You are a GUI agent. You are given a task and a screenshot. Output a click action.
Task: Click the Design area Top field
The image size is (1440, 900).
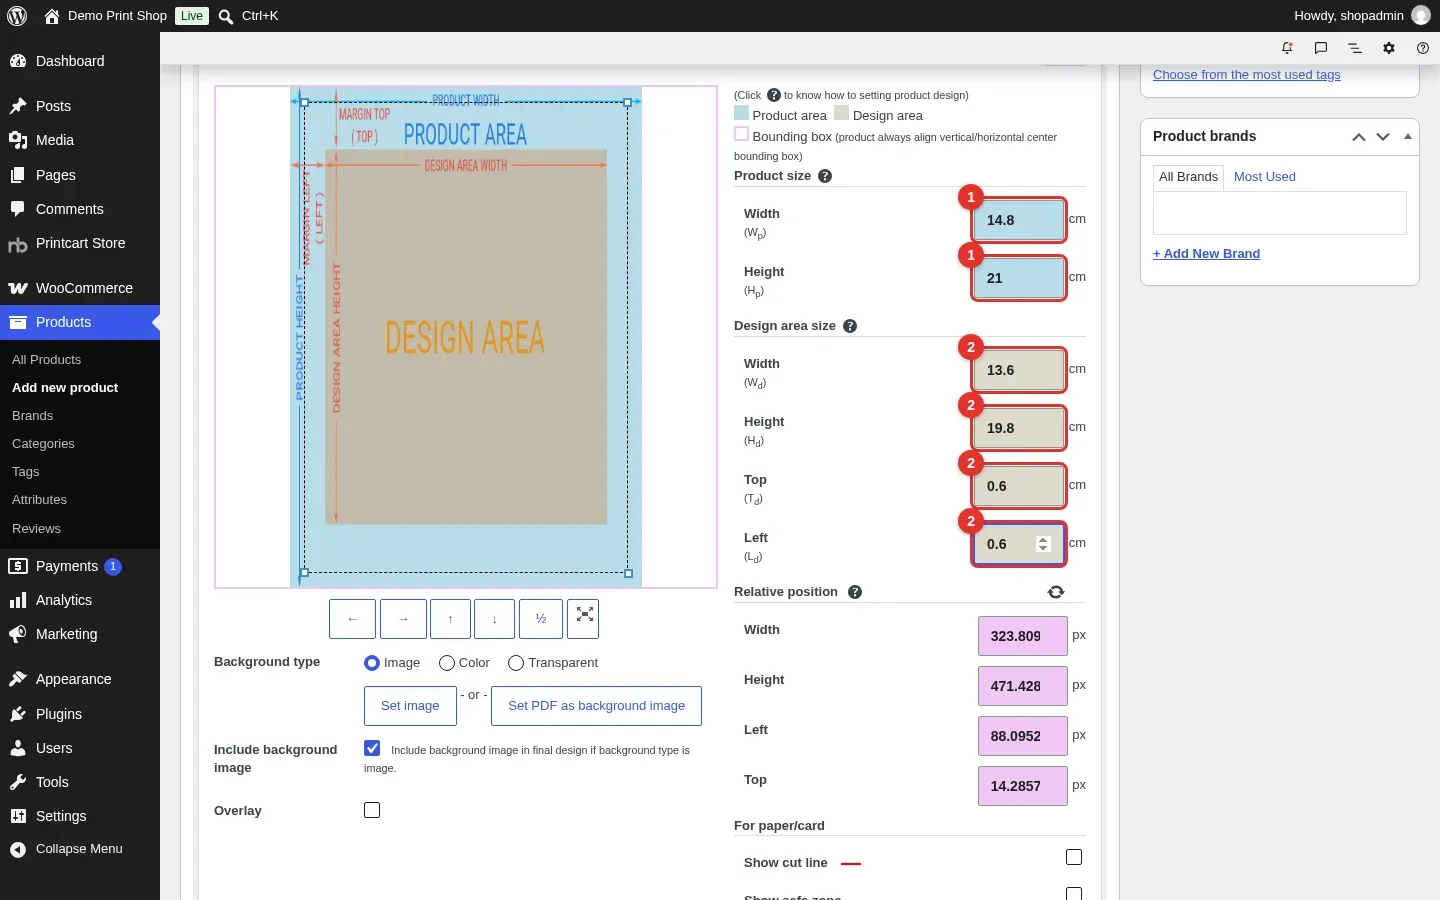[x=1019, y=486]
